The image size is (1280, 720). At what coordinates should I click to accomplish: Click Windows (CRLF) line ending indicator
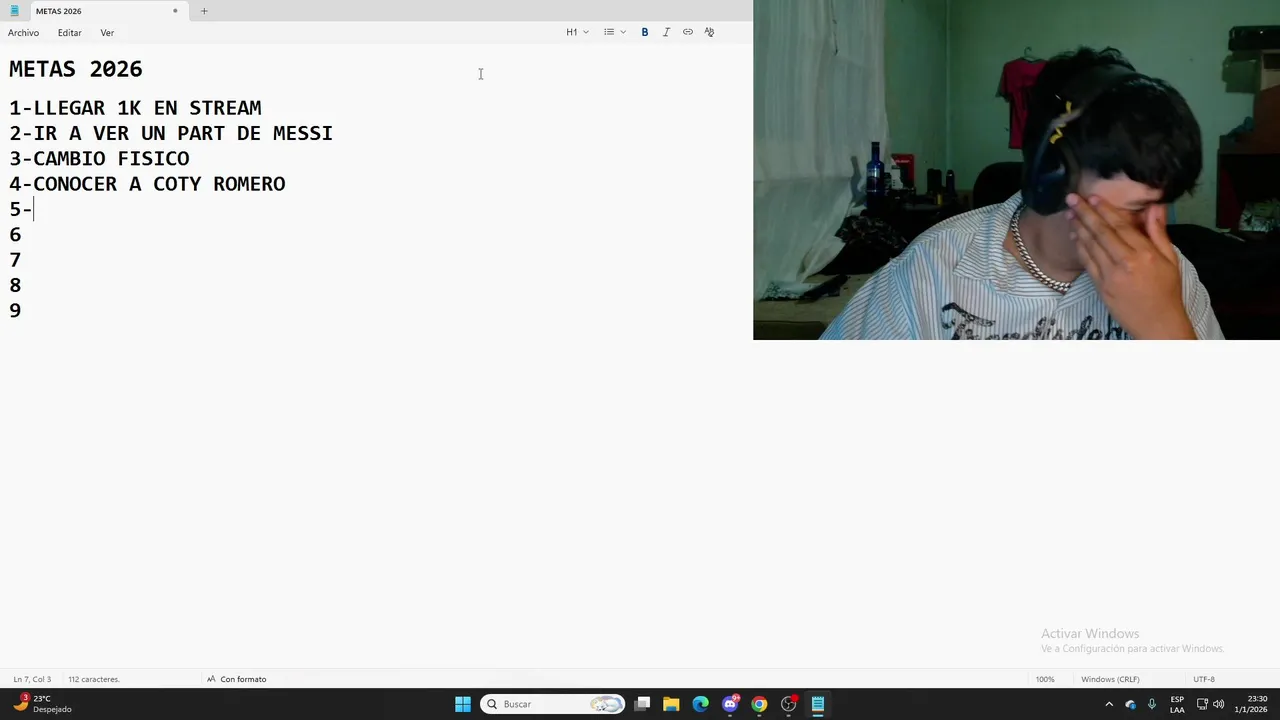[1110, 679]
